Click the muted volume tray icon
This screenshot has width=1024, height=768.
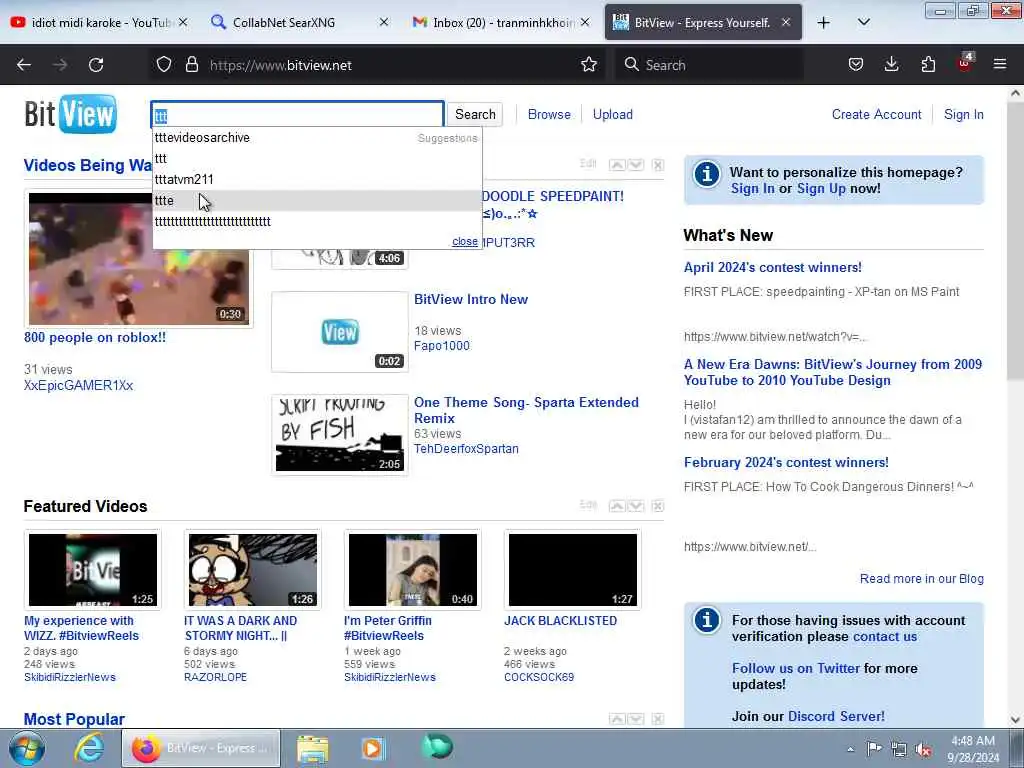click(923, 750)
